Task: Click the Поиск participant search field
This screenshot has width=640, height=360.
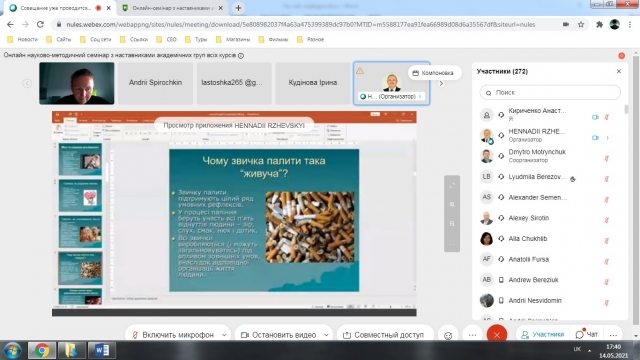Action: click(550, 93)
